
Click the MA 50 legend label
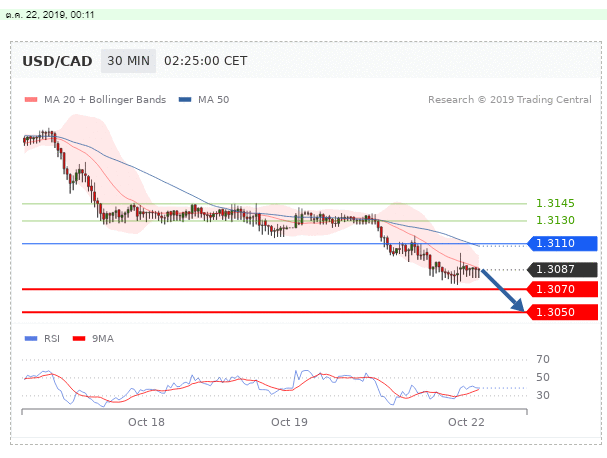(x=214, y=100)
